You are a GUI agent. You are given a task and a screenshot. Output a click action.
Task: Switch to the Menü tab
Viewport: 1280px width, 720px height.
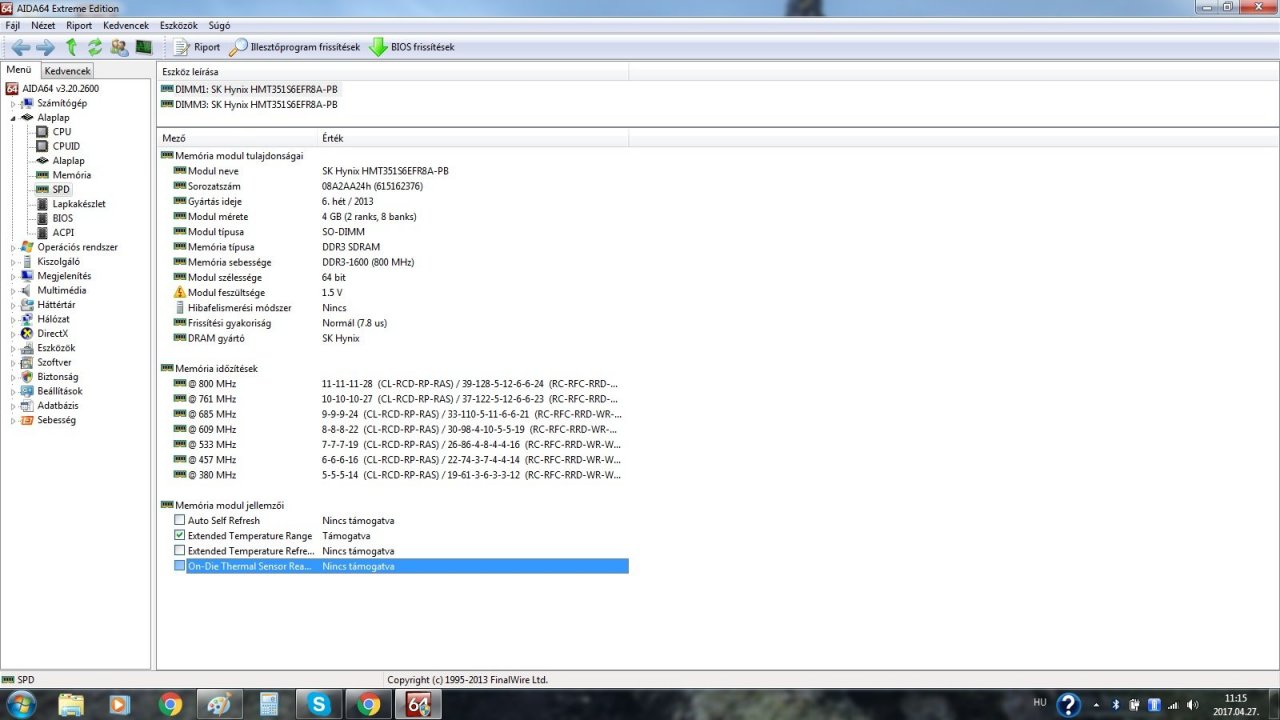click(19, 70)
